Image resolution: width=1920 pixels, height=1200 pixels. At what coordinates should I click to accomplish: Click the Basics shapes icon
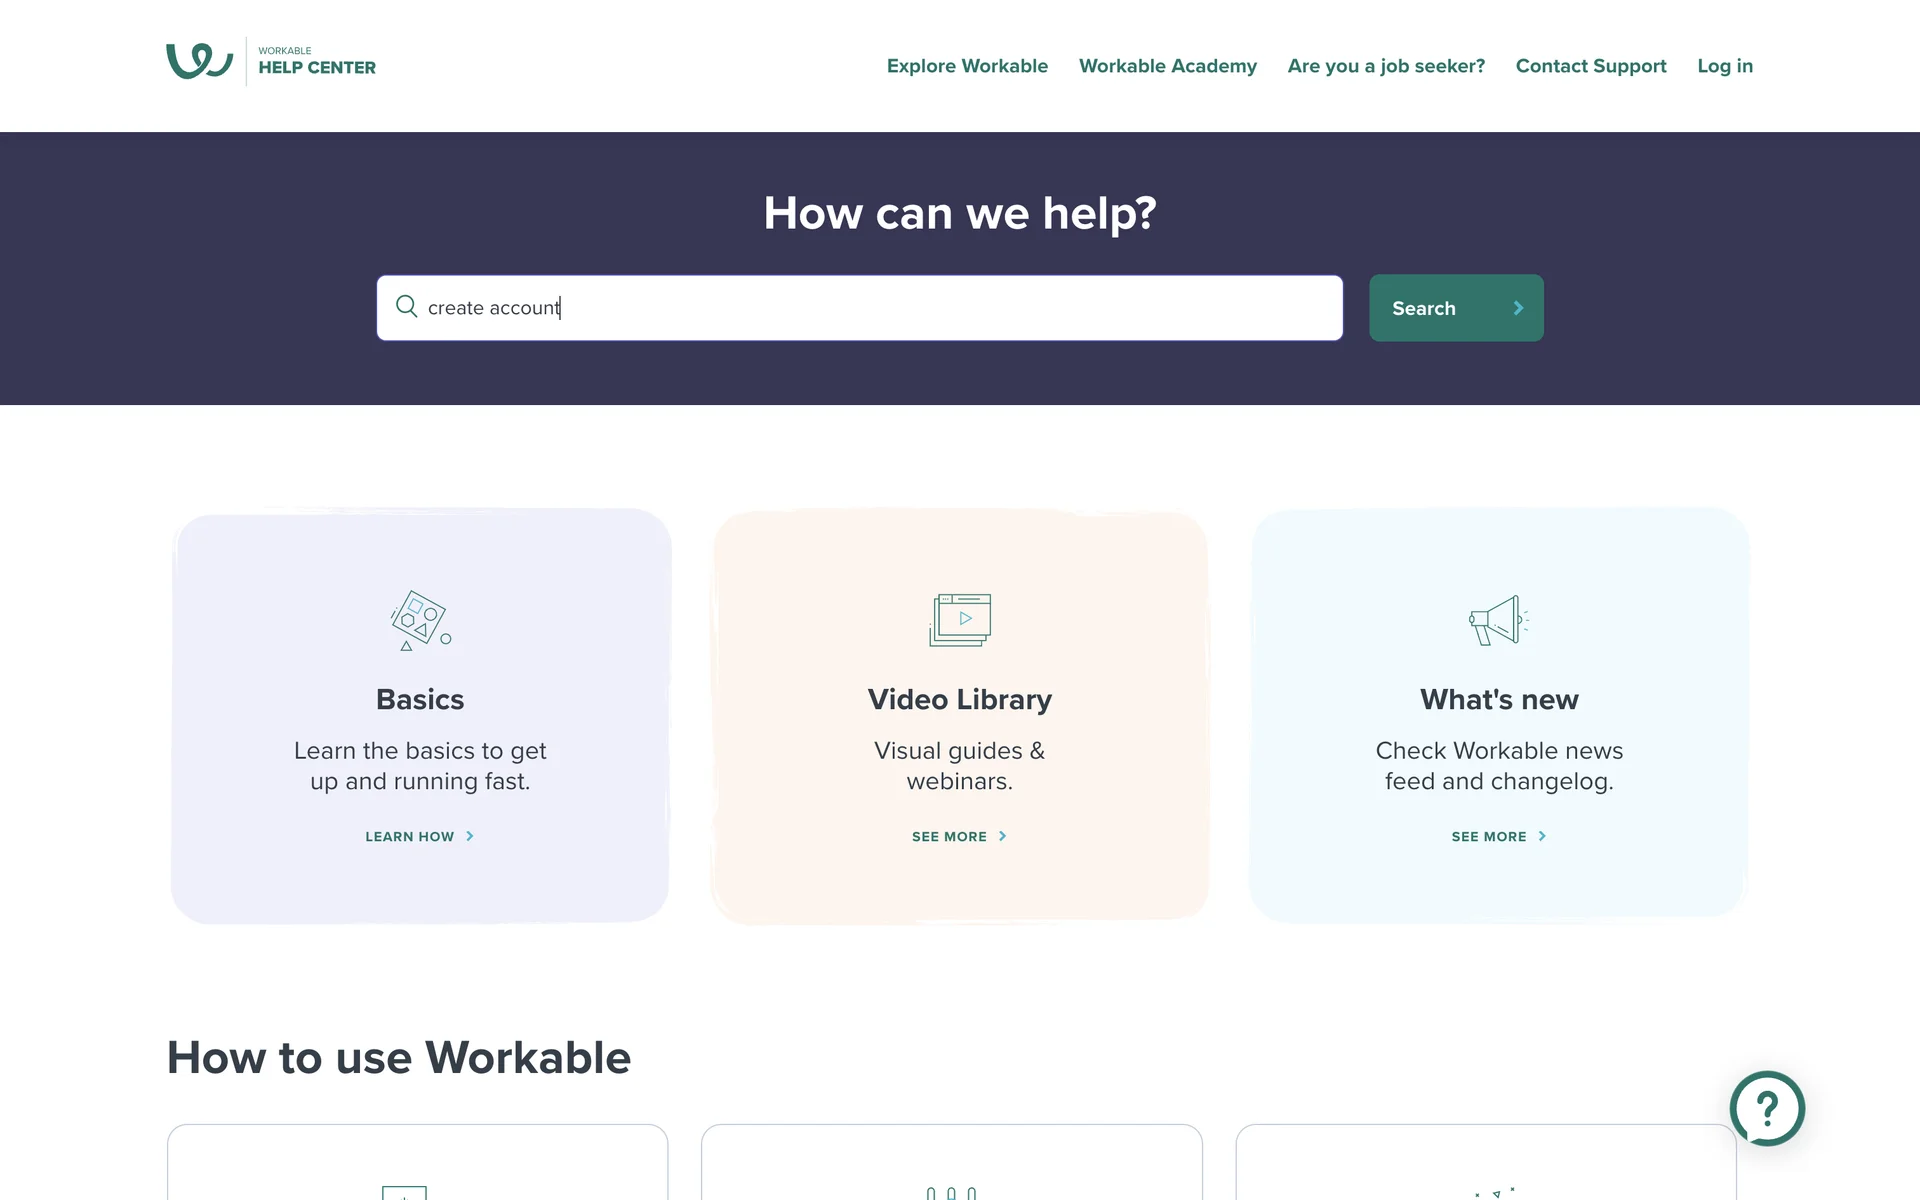click(x=420, y=620)
